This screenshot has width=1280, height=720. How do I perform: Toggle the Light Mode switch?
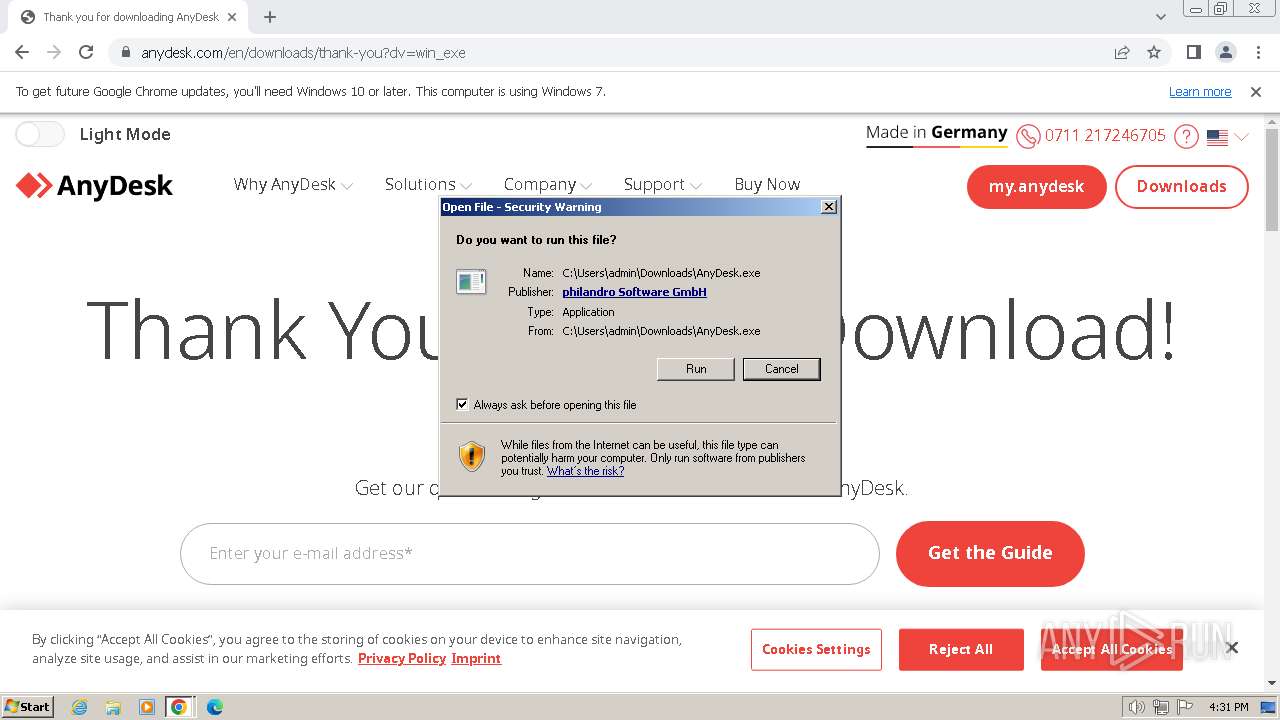(40, 134)
